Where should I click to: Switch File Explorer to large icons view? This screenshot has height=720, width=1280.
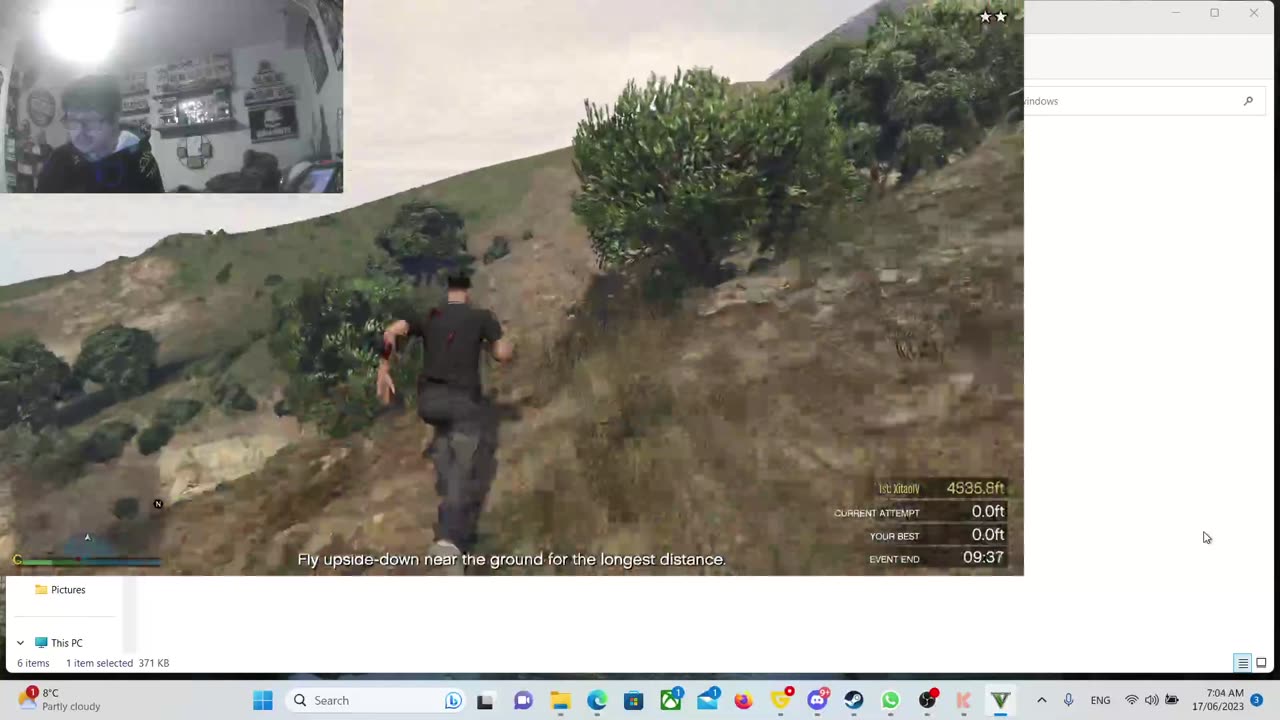(1261, 663)
